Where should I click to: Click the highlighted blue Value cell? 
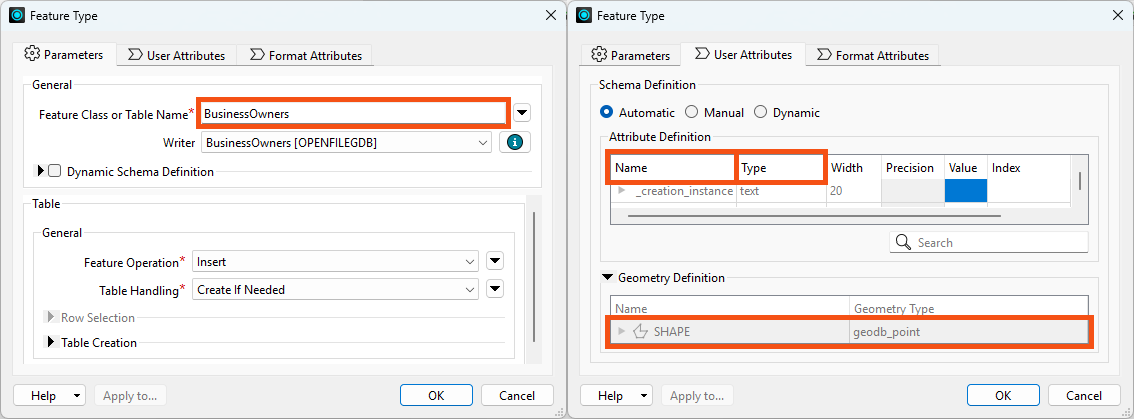point(965,191)
